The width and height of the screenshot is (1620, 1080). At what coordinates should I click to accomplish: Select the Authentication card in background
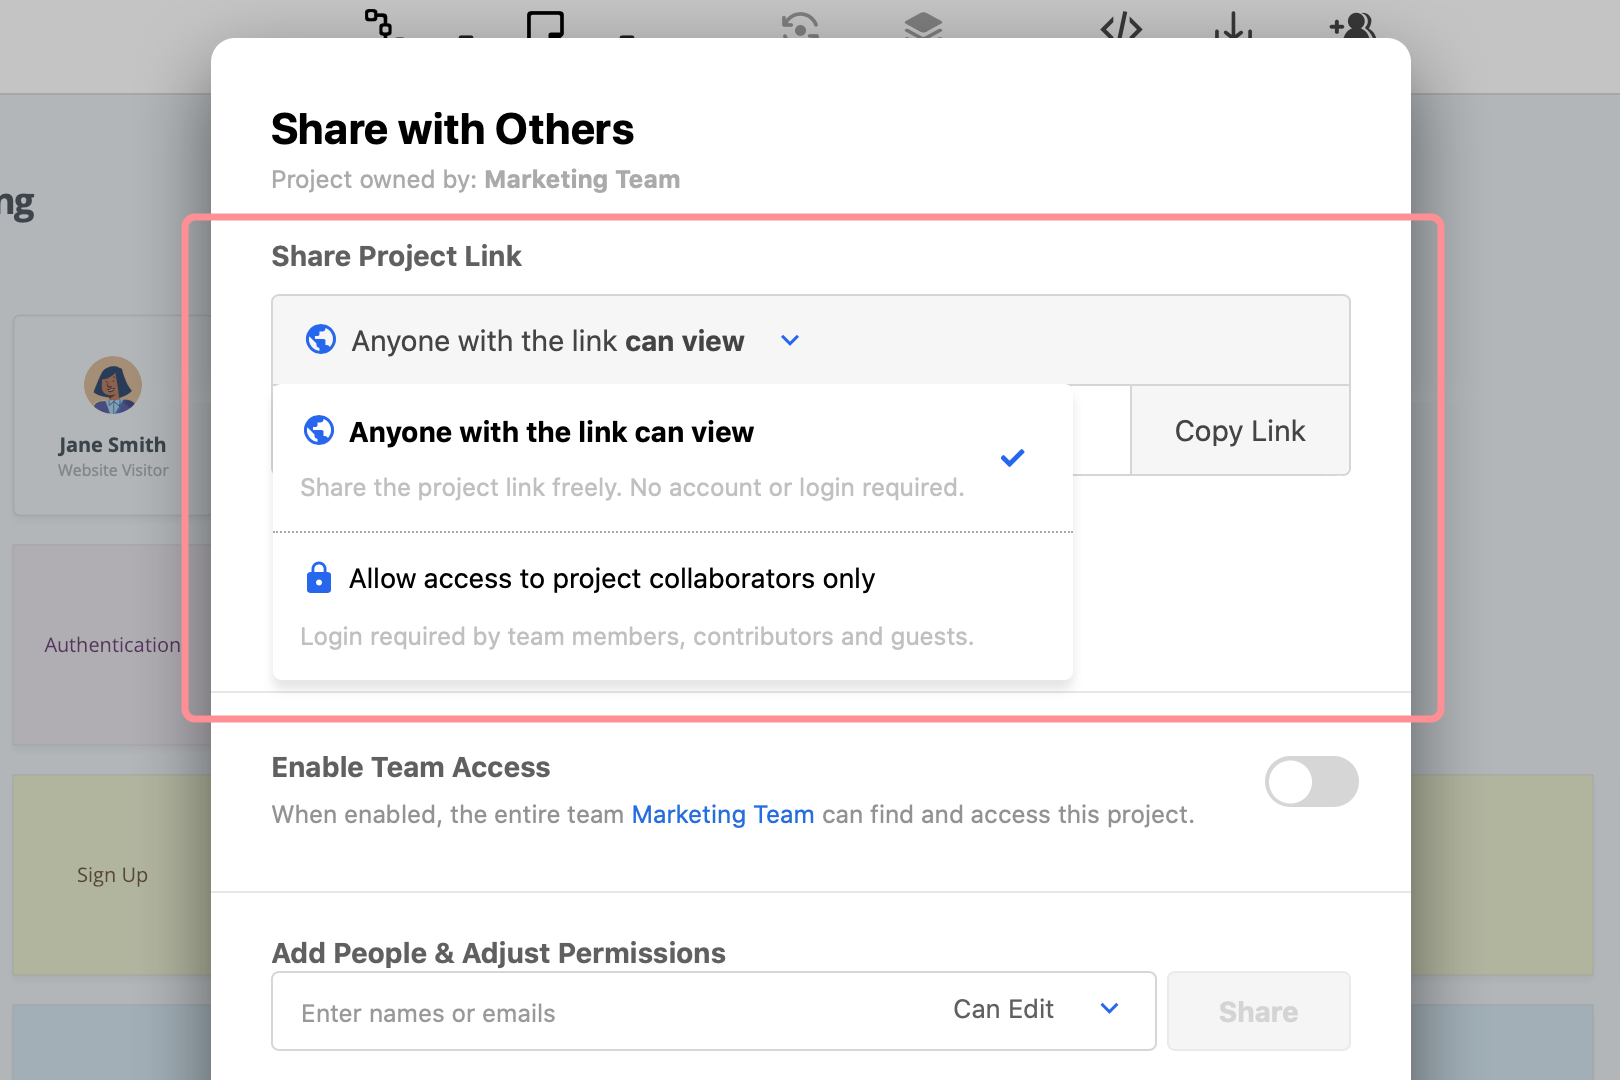112,645
